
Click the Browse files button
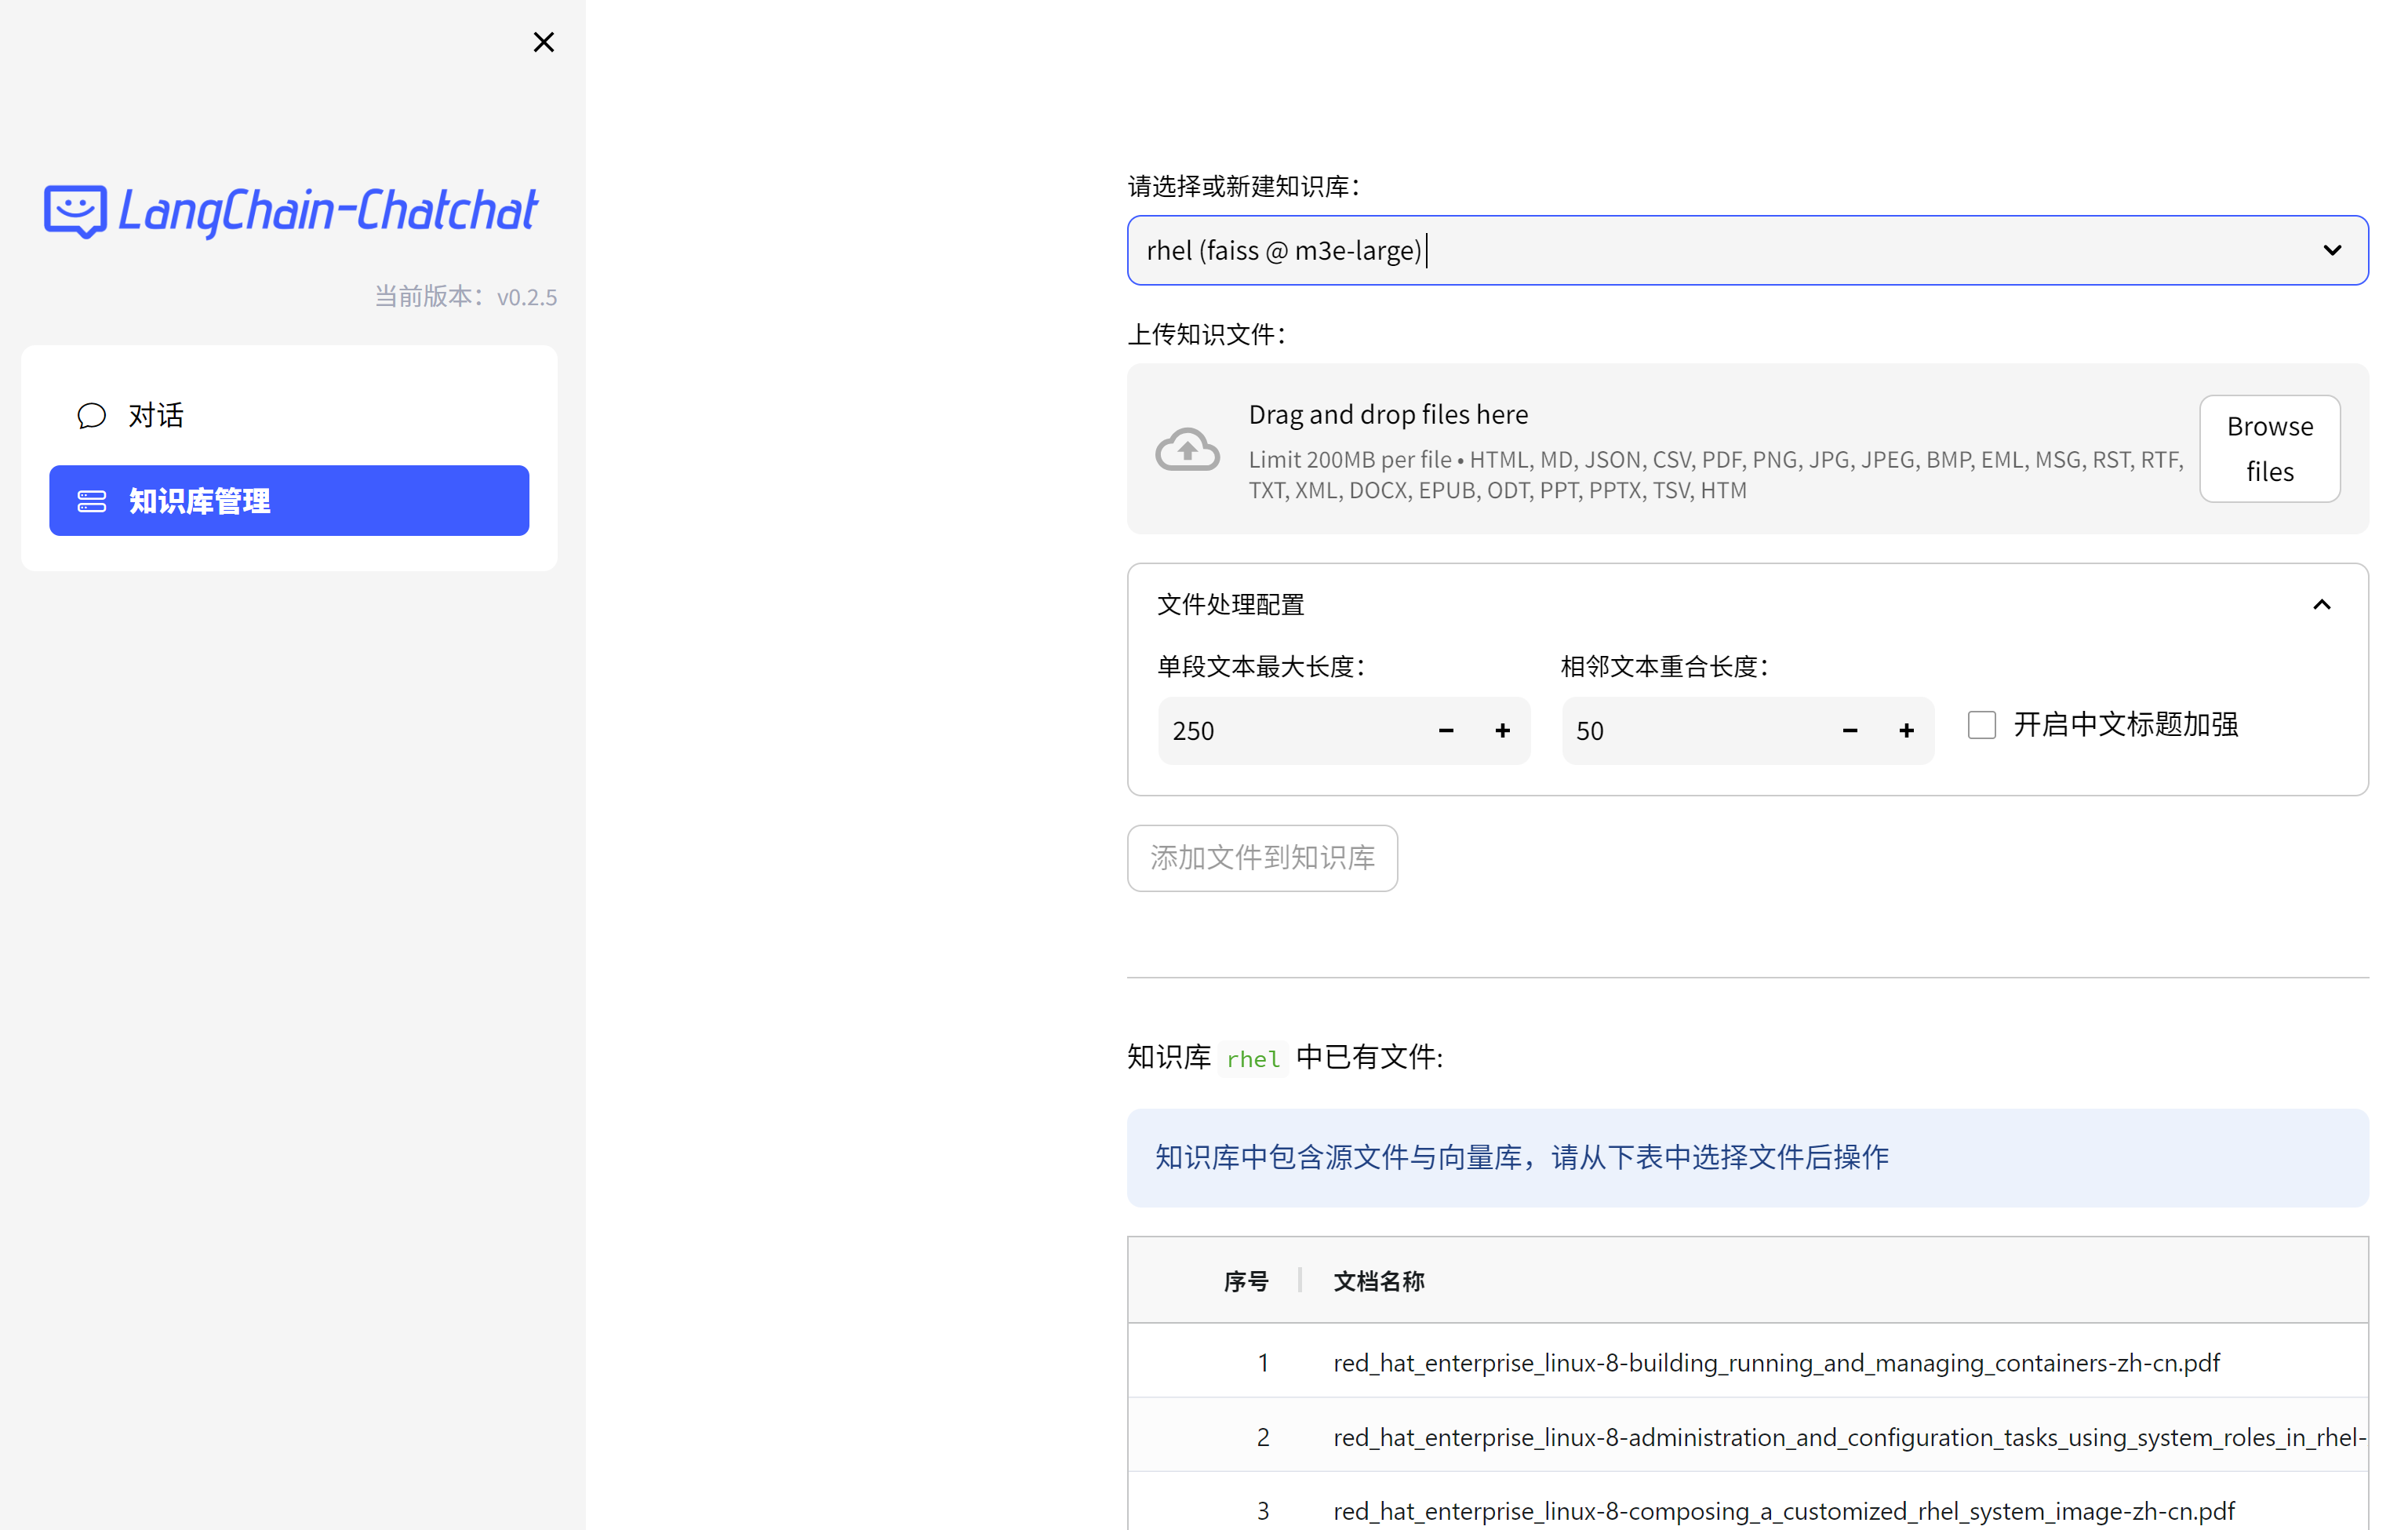click(x=2269, y=449)
